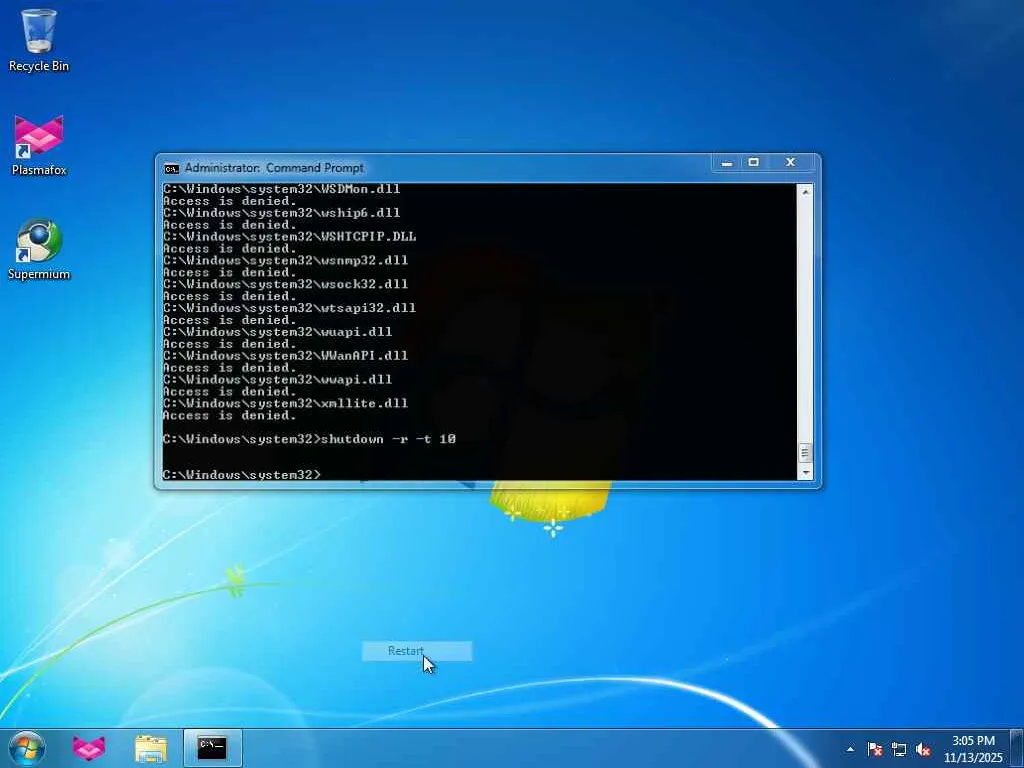Click the WWanAPI.dll path line
Image resolution: width=1024 pixels, height=768 pixels.
[285, 356]
